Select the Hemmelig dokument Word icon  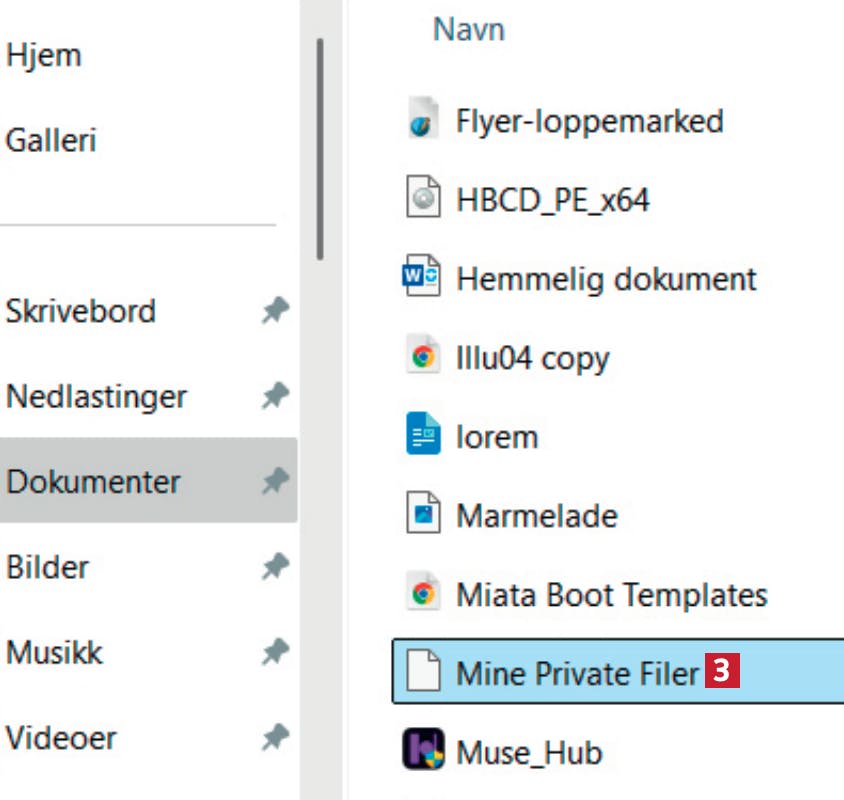pos(422,276)
